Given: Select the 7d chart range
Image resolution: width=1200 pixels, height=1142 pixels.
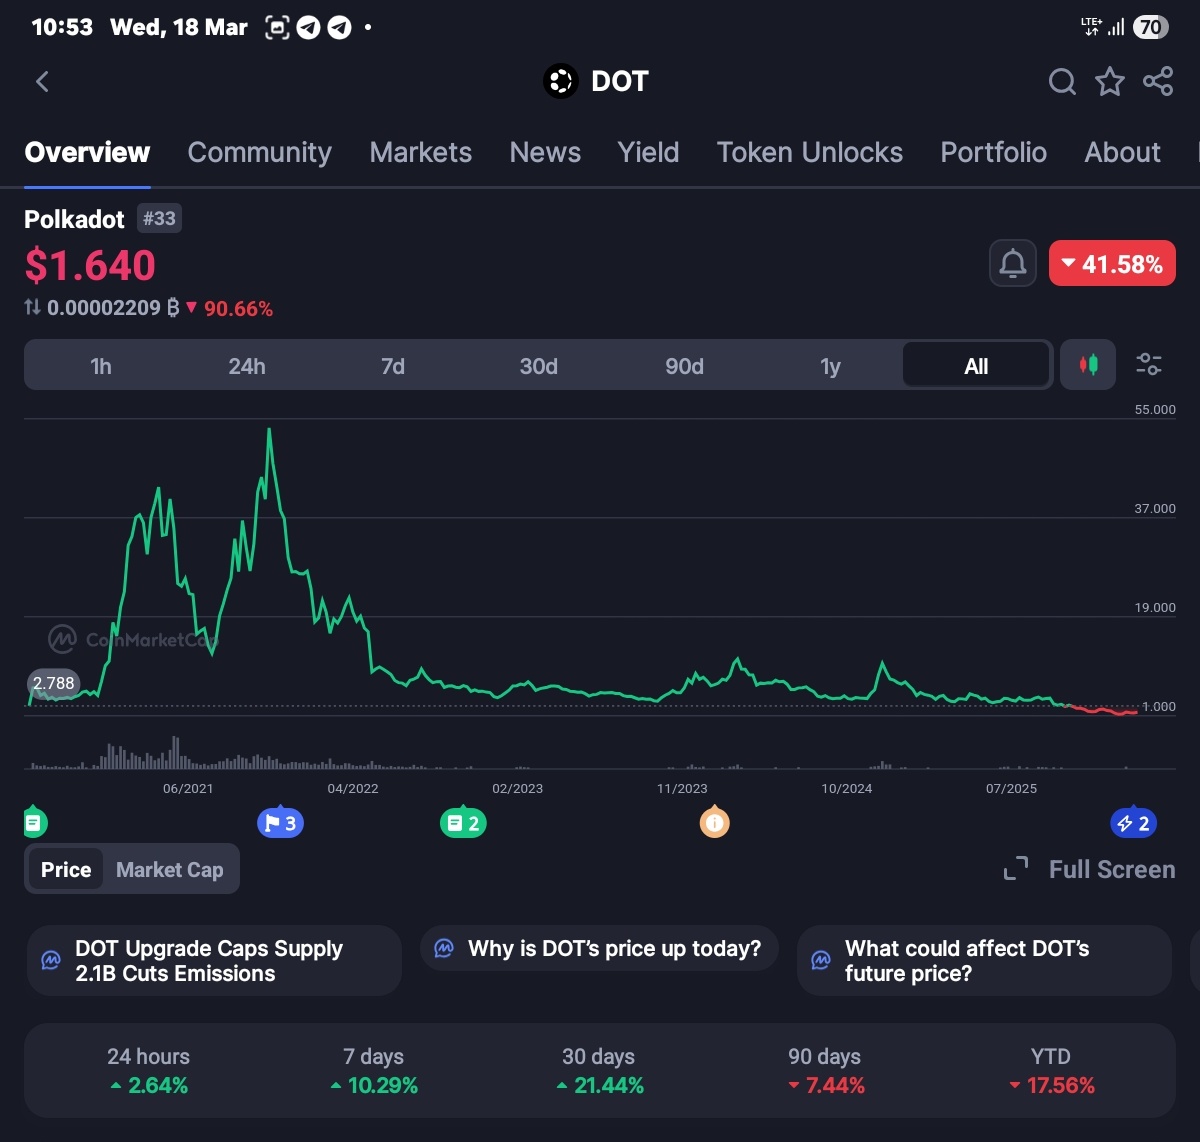Looking at the screenshot, I should coord(393,366).
